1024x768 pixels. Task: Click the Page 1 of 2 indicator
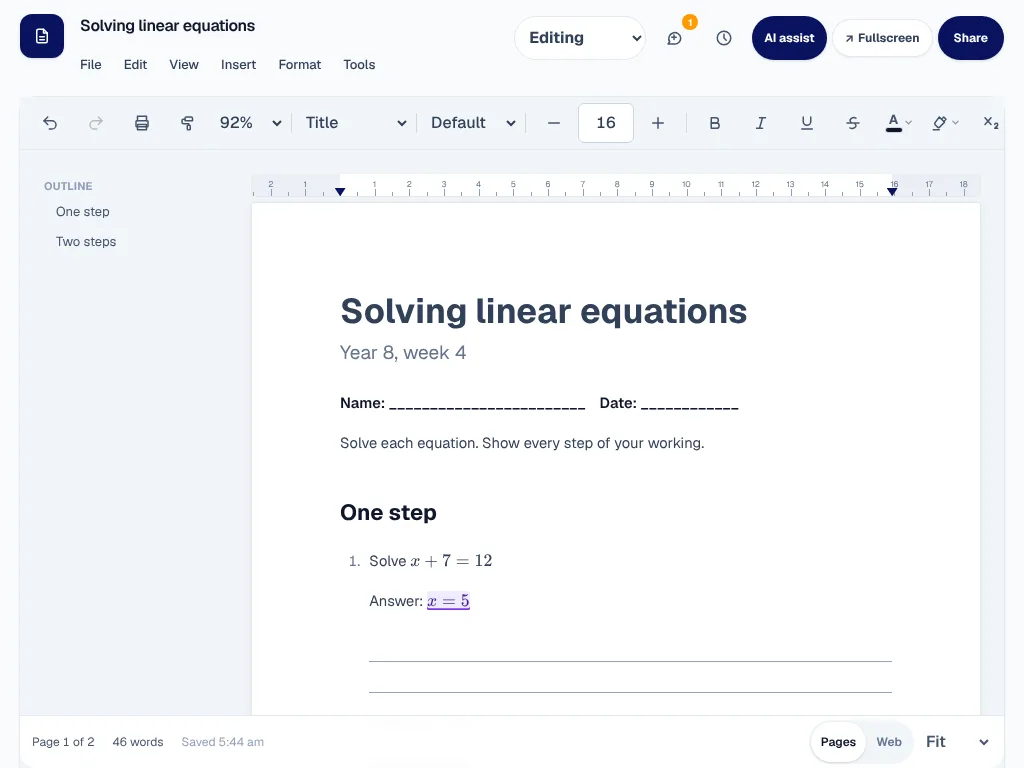tap(63, 742)
